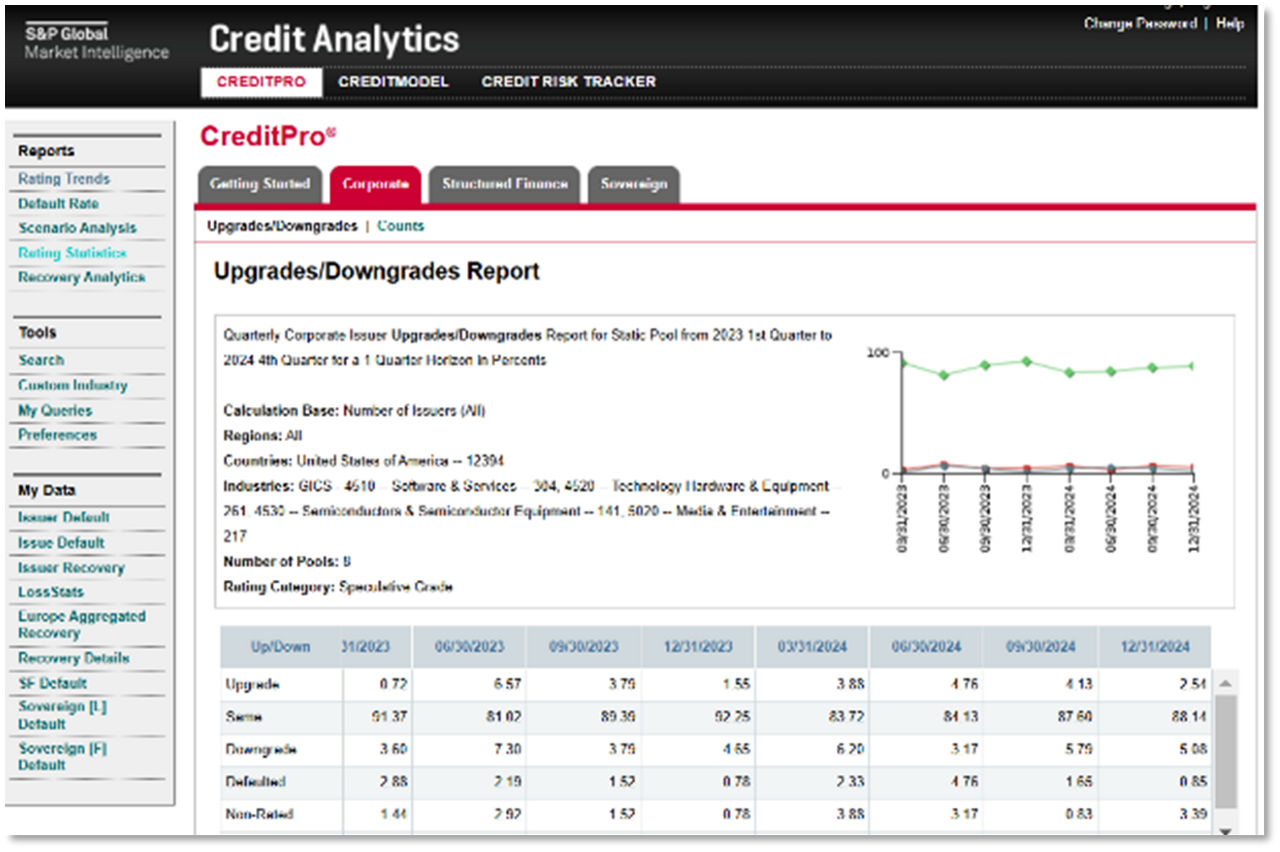1280x852 pixels.
Task: Open the Help link
Action: pyautogui.click(x=1230, y=23)
